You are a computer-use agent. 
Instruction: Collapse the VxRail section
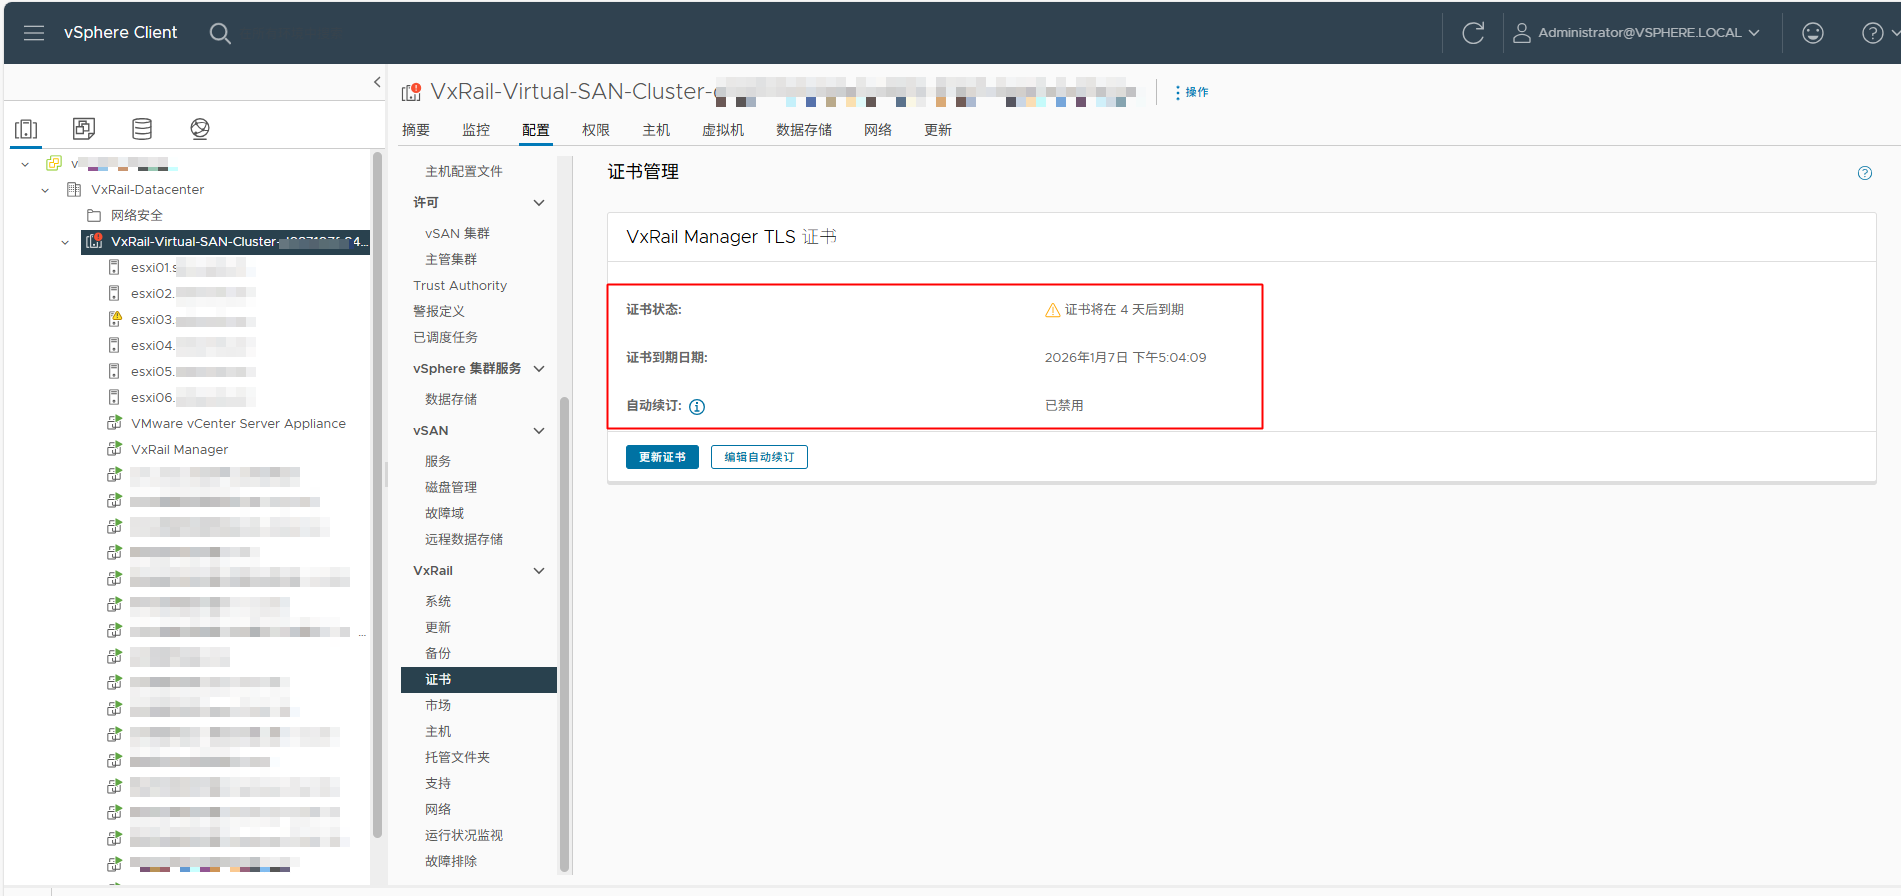click(539, 570)
